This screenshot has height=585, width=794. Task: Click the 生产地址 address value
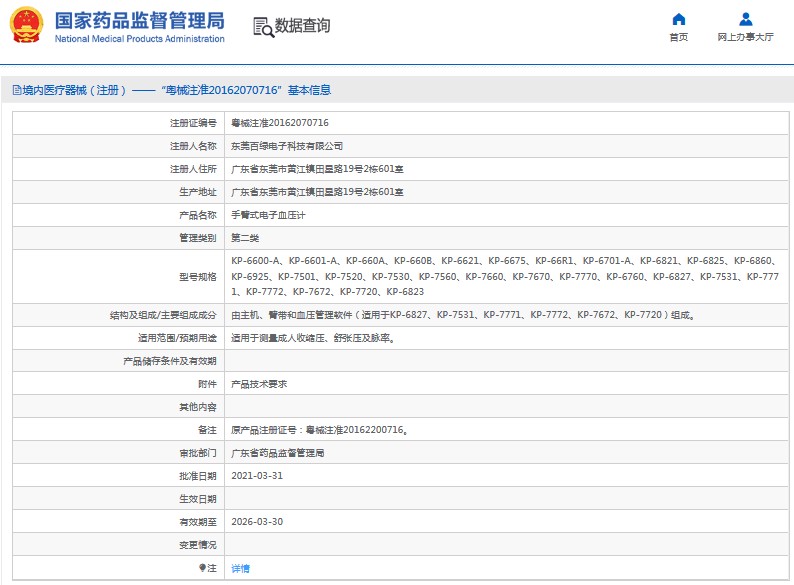coord(317,192)
